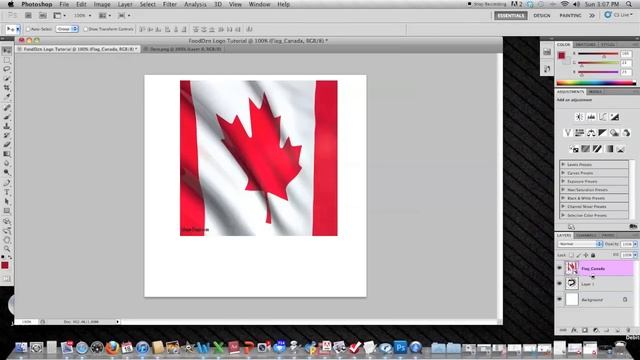
Task: Switch to the Swatches tab
Action: tap(585, 44)
